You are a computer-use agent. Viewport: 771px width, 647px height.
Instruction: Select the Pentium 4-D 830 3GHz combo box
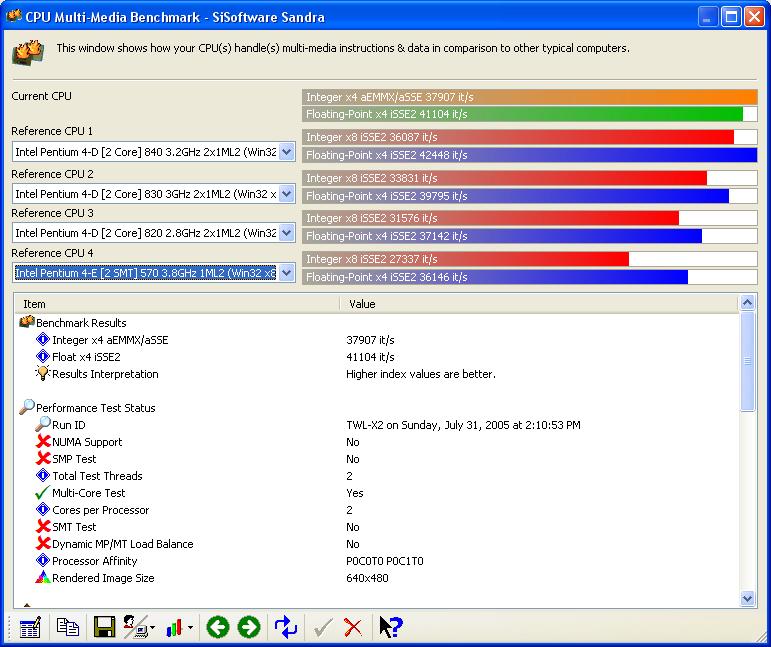click(153, 194)
